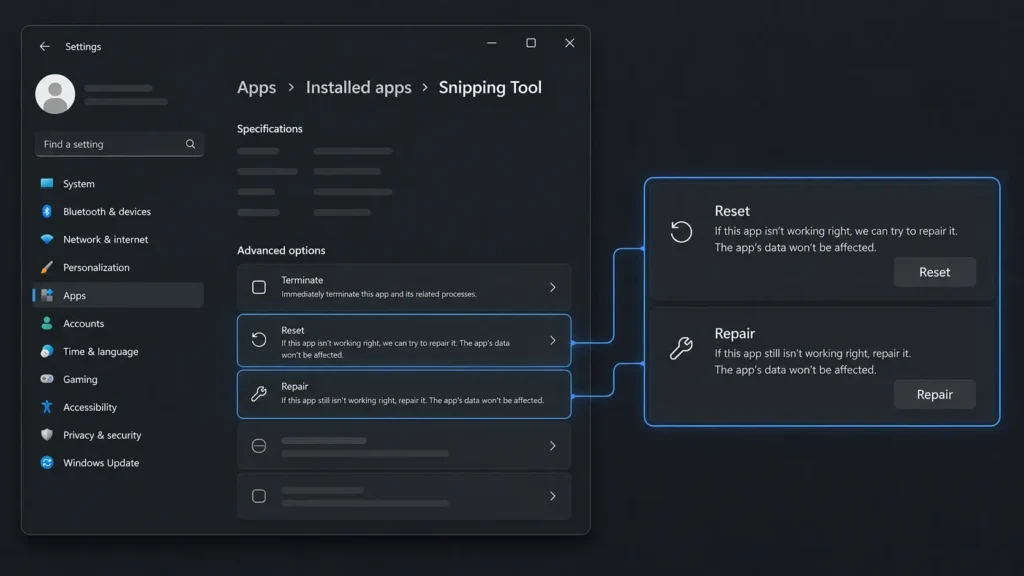Click the Advanced options heading
The image size is (1024, 576).
(x=281, y=250)
